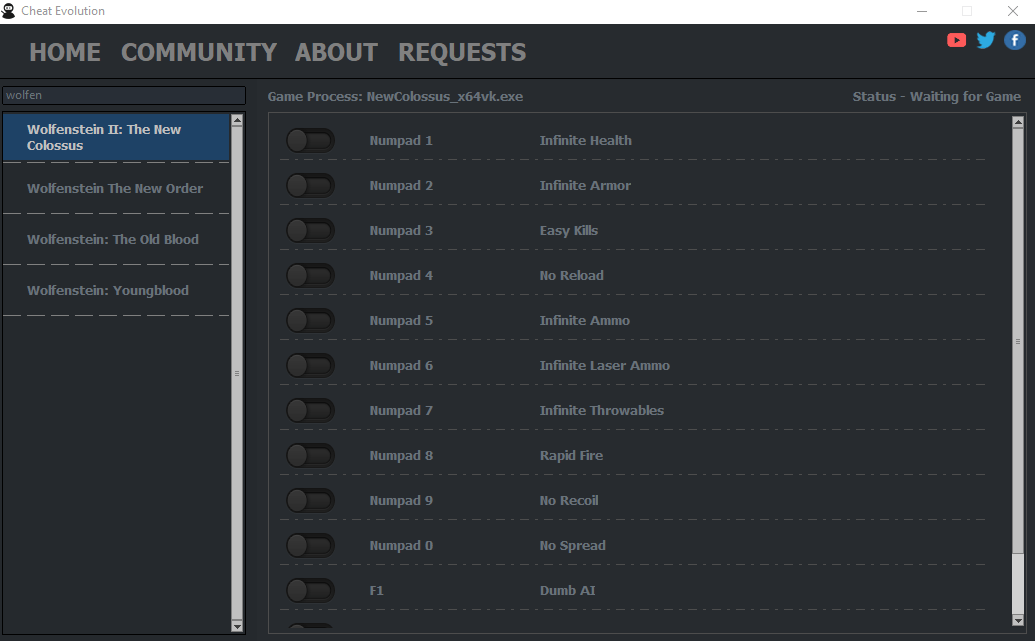The height and width of the screenshot is (641, 1035).
Task: Click cheat list scrollbar up arrow
Action: pos(1018,121)
